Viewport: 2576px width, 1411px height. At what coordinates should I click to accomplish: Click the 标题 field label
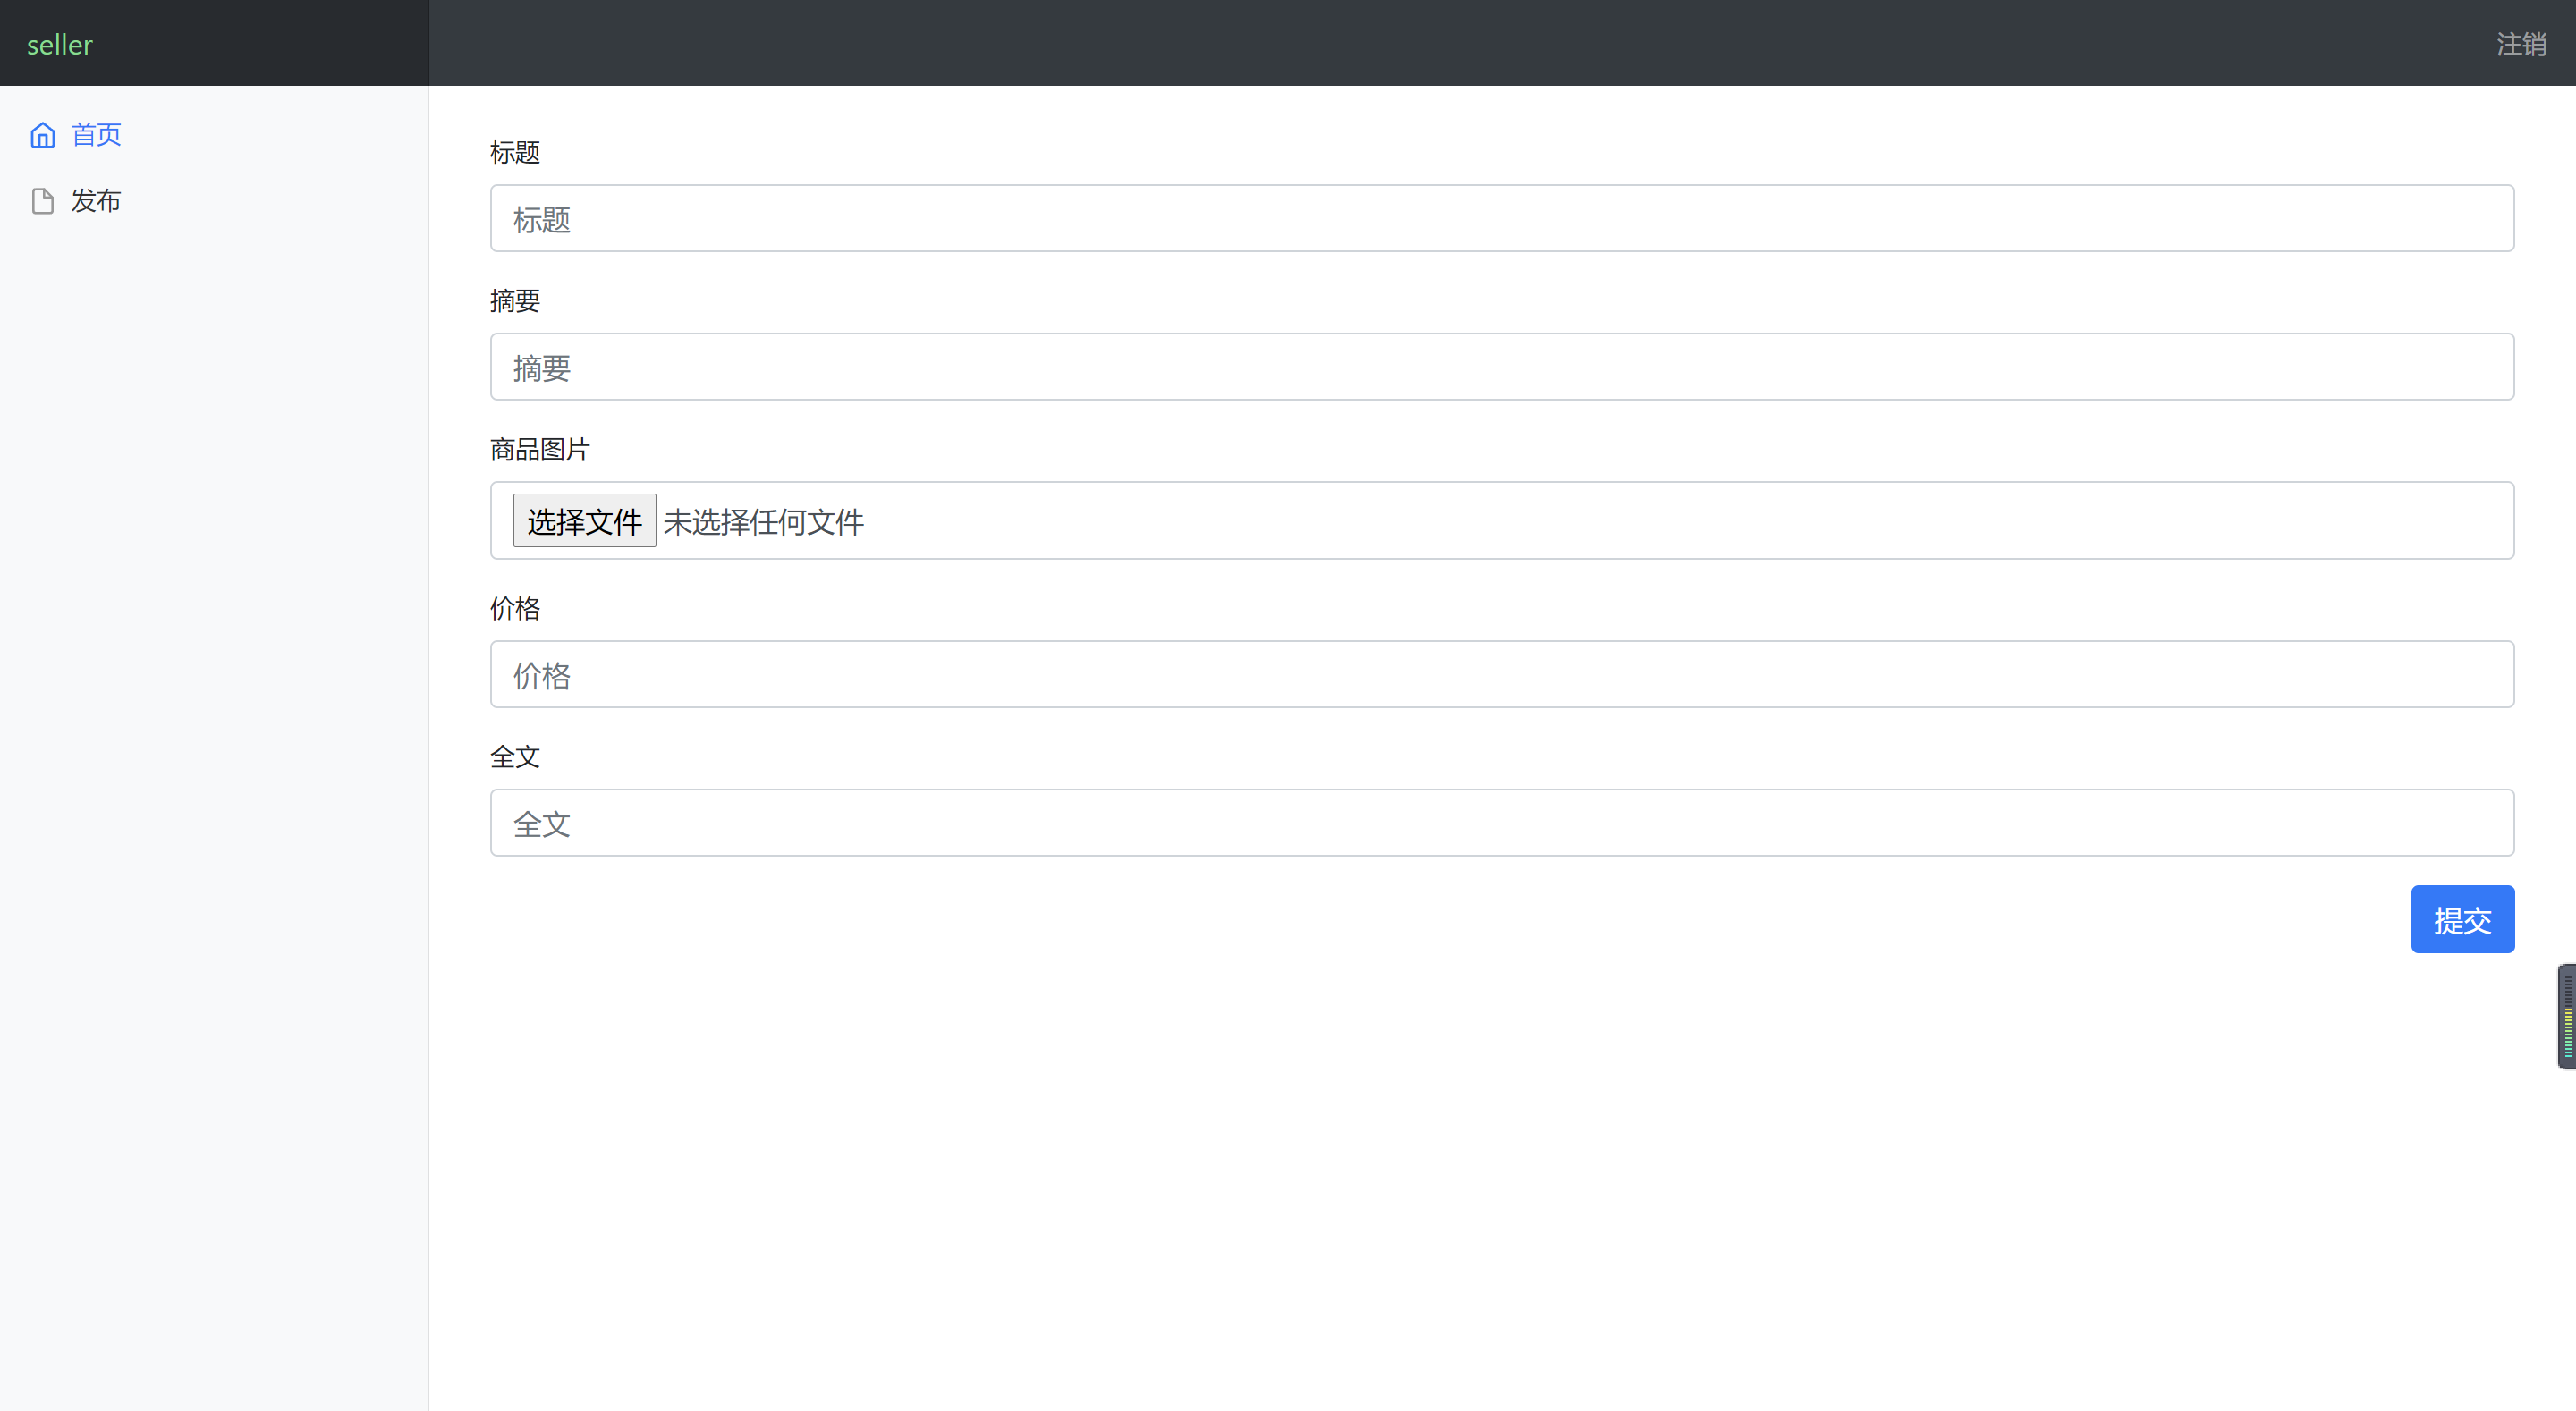[514, 152]
